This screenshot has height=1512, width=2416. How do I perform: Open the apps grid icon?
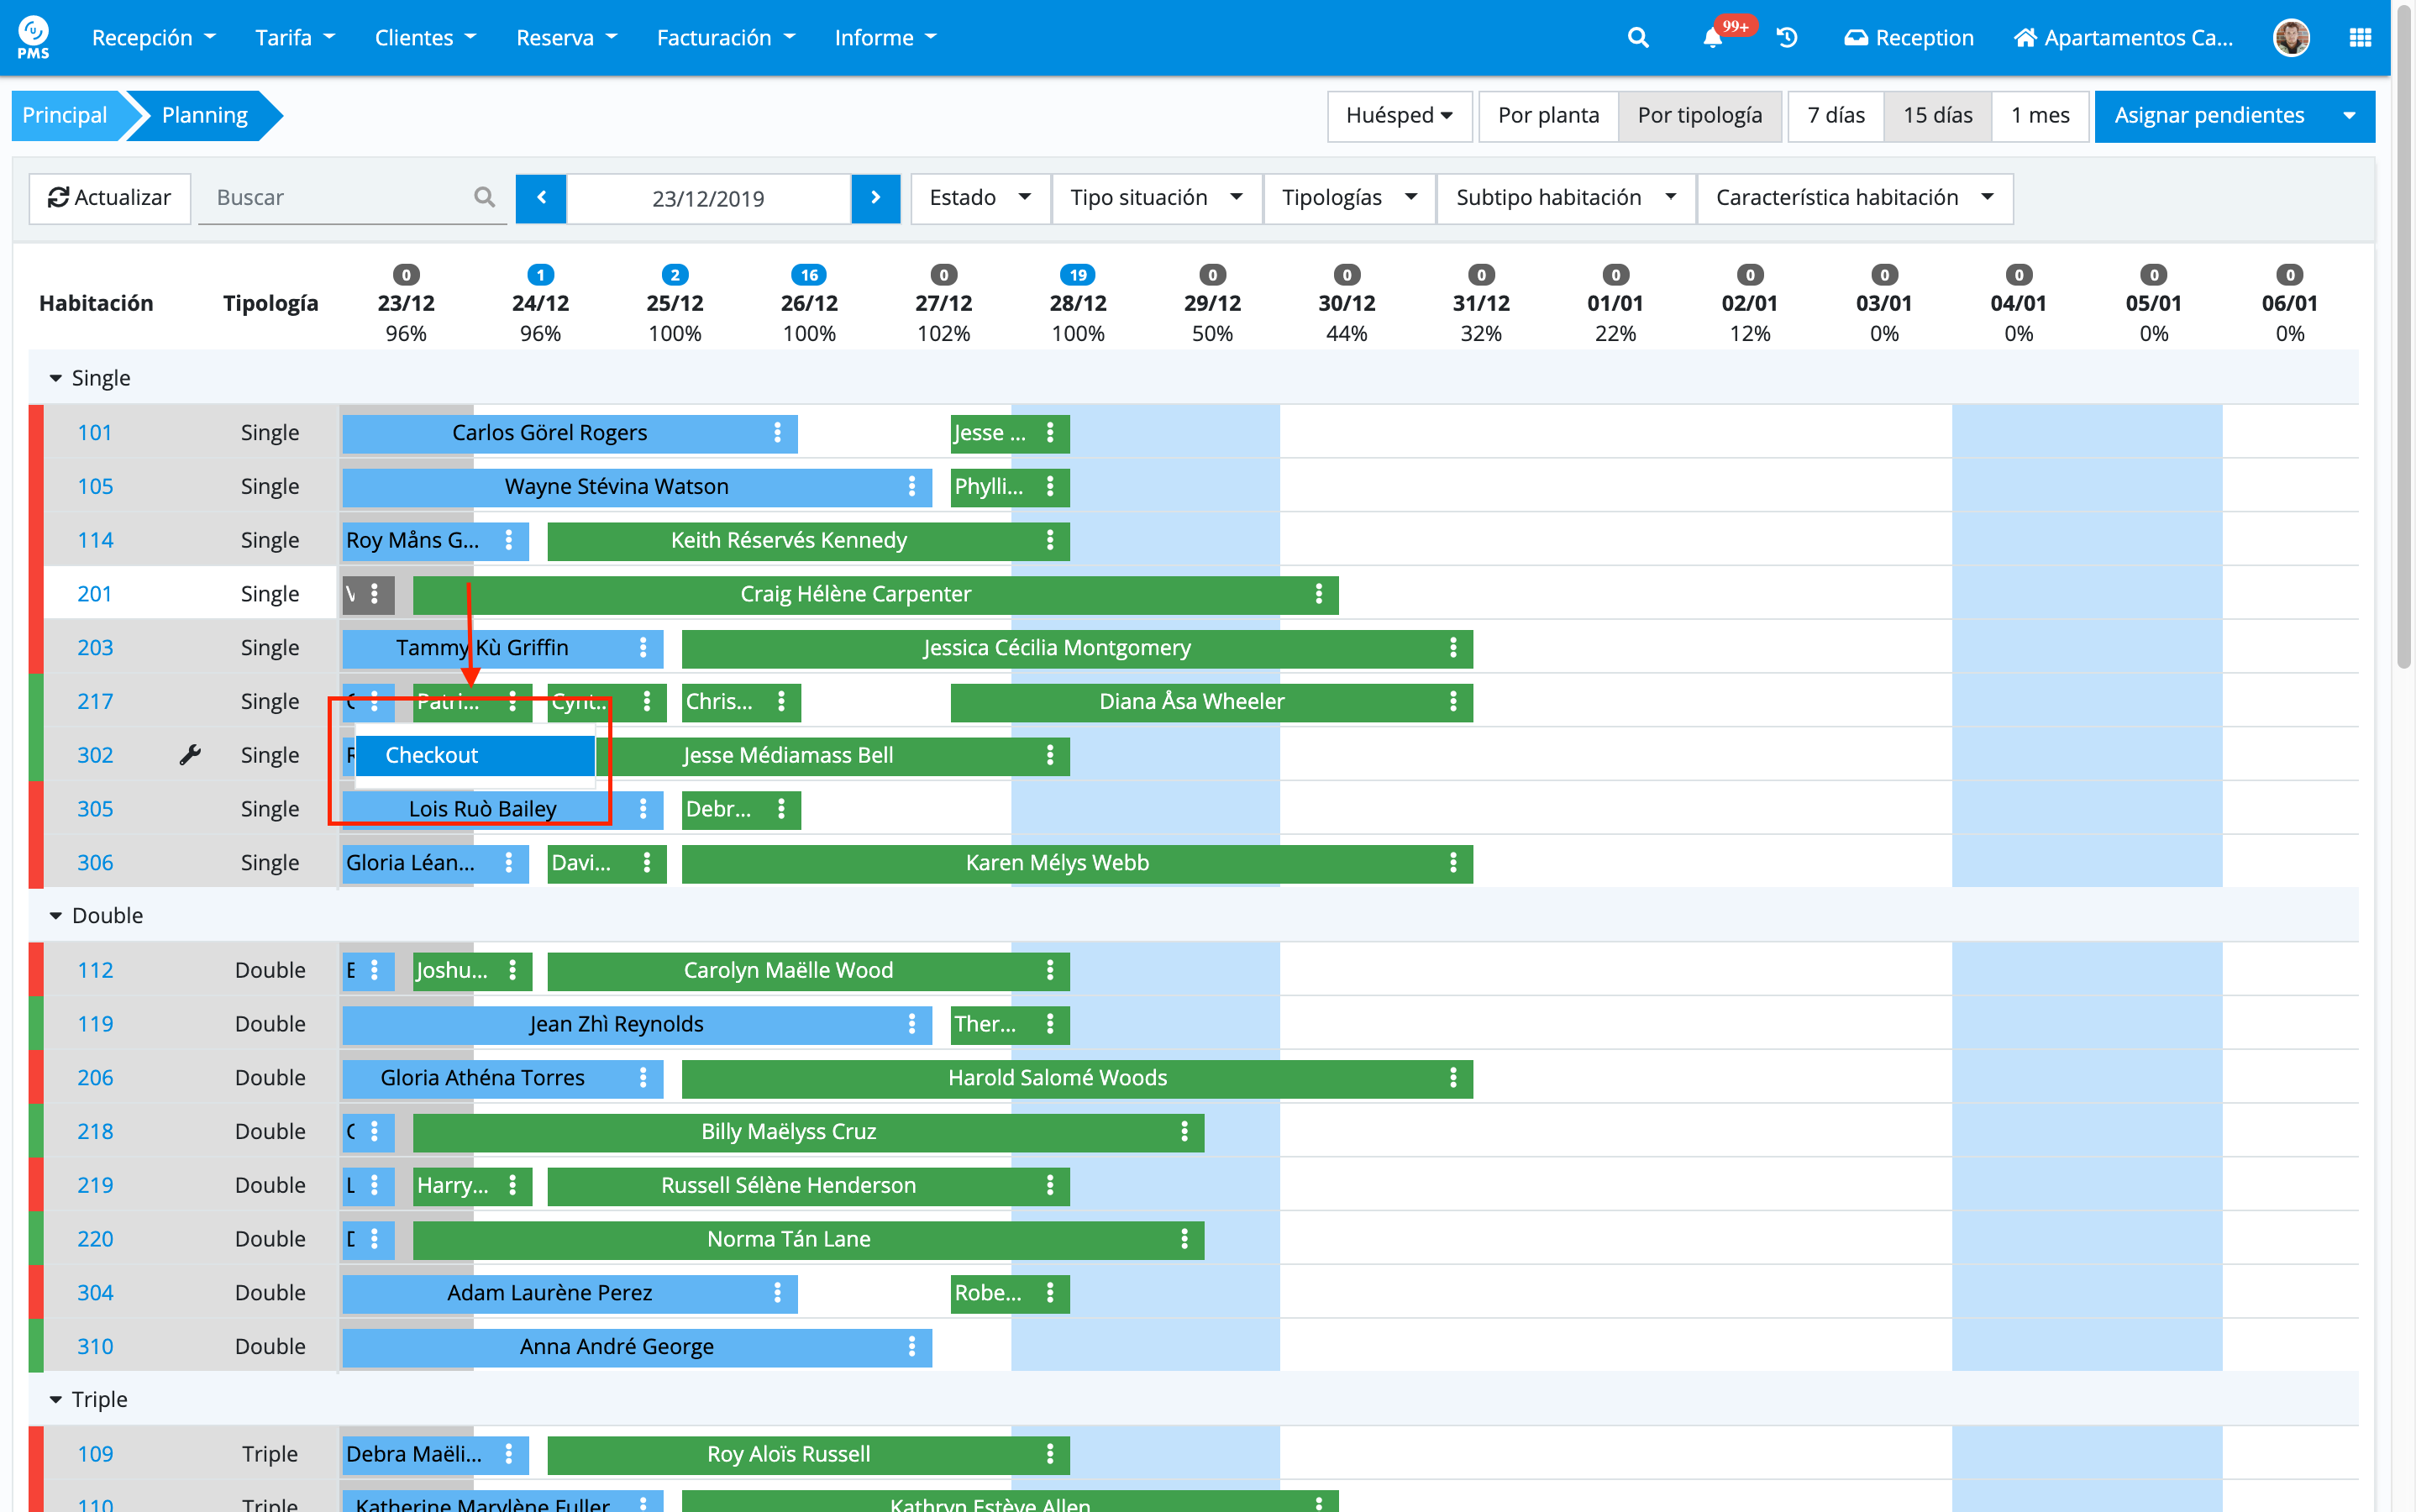(x=2360, y=38)
